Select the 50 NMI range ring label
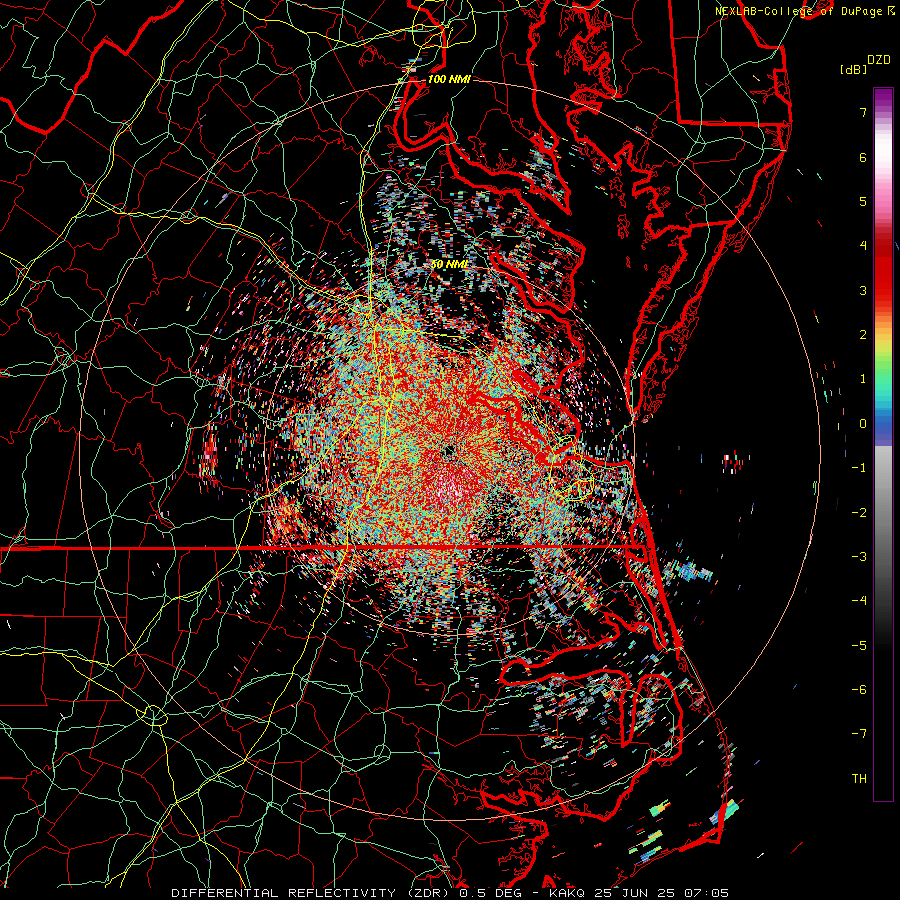 point(450,264)
